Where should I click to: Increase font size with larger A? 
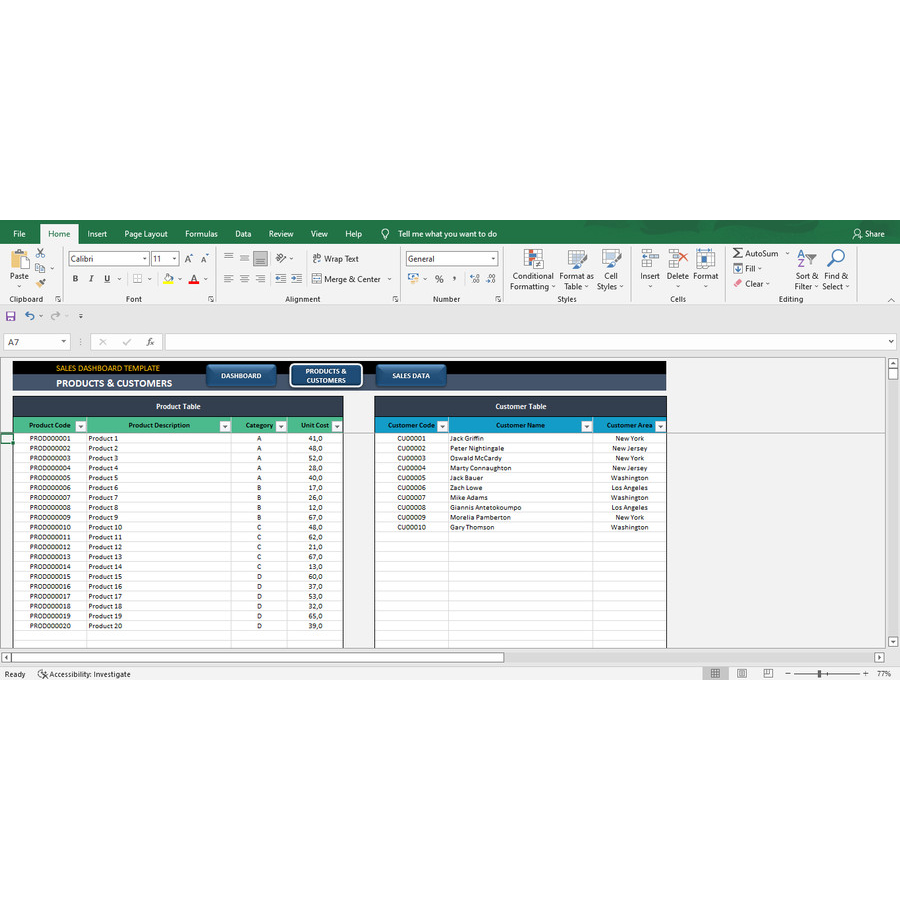pyautogui.click(x=188, y=259)
